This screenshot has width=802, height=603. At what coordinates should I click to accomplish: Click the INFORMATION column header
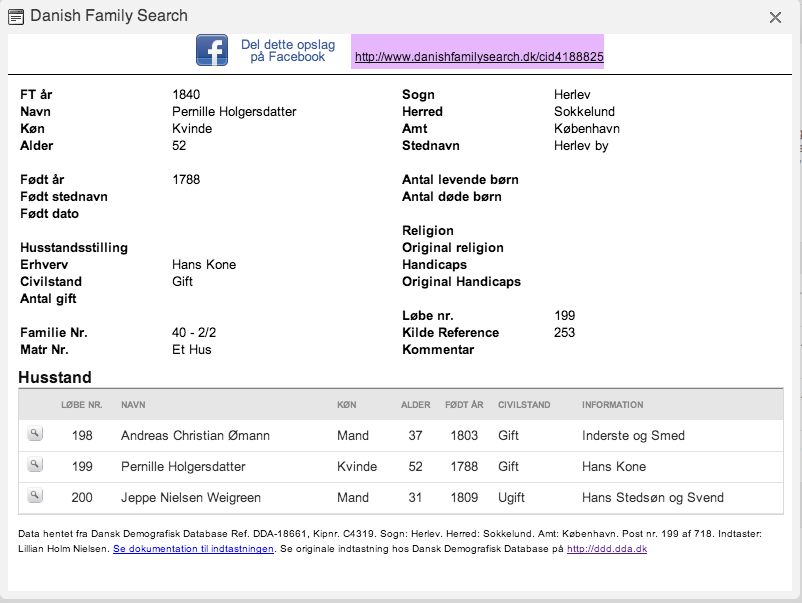coord(612,405)
